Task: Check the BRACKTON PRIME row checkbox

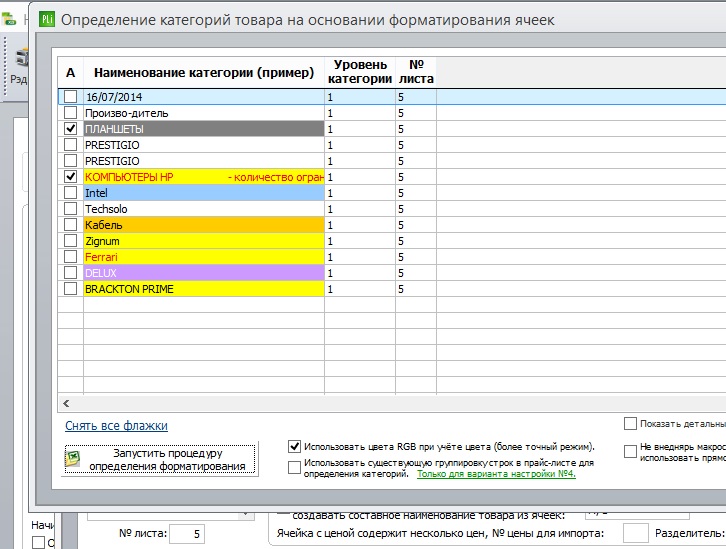Action: pos(70,289)
